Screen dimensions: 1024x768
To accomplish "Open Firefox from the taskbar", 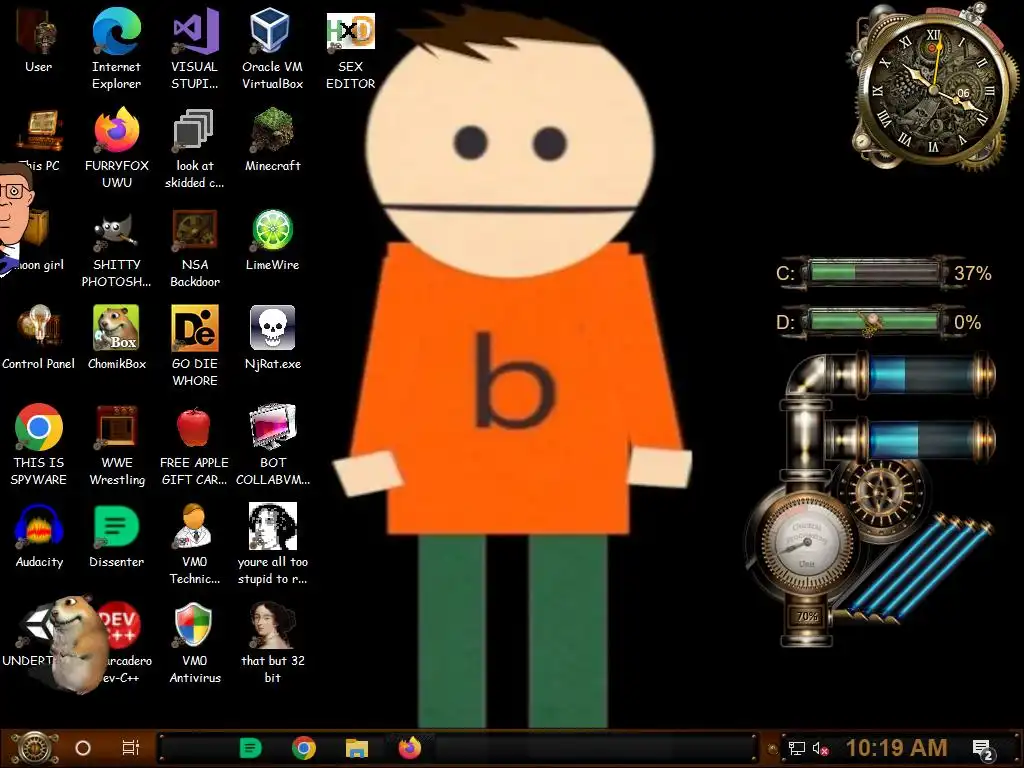I will [x=409, y=748].
